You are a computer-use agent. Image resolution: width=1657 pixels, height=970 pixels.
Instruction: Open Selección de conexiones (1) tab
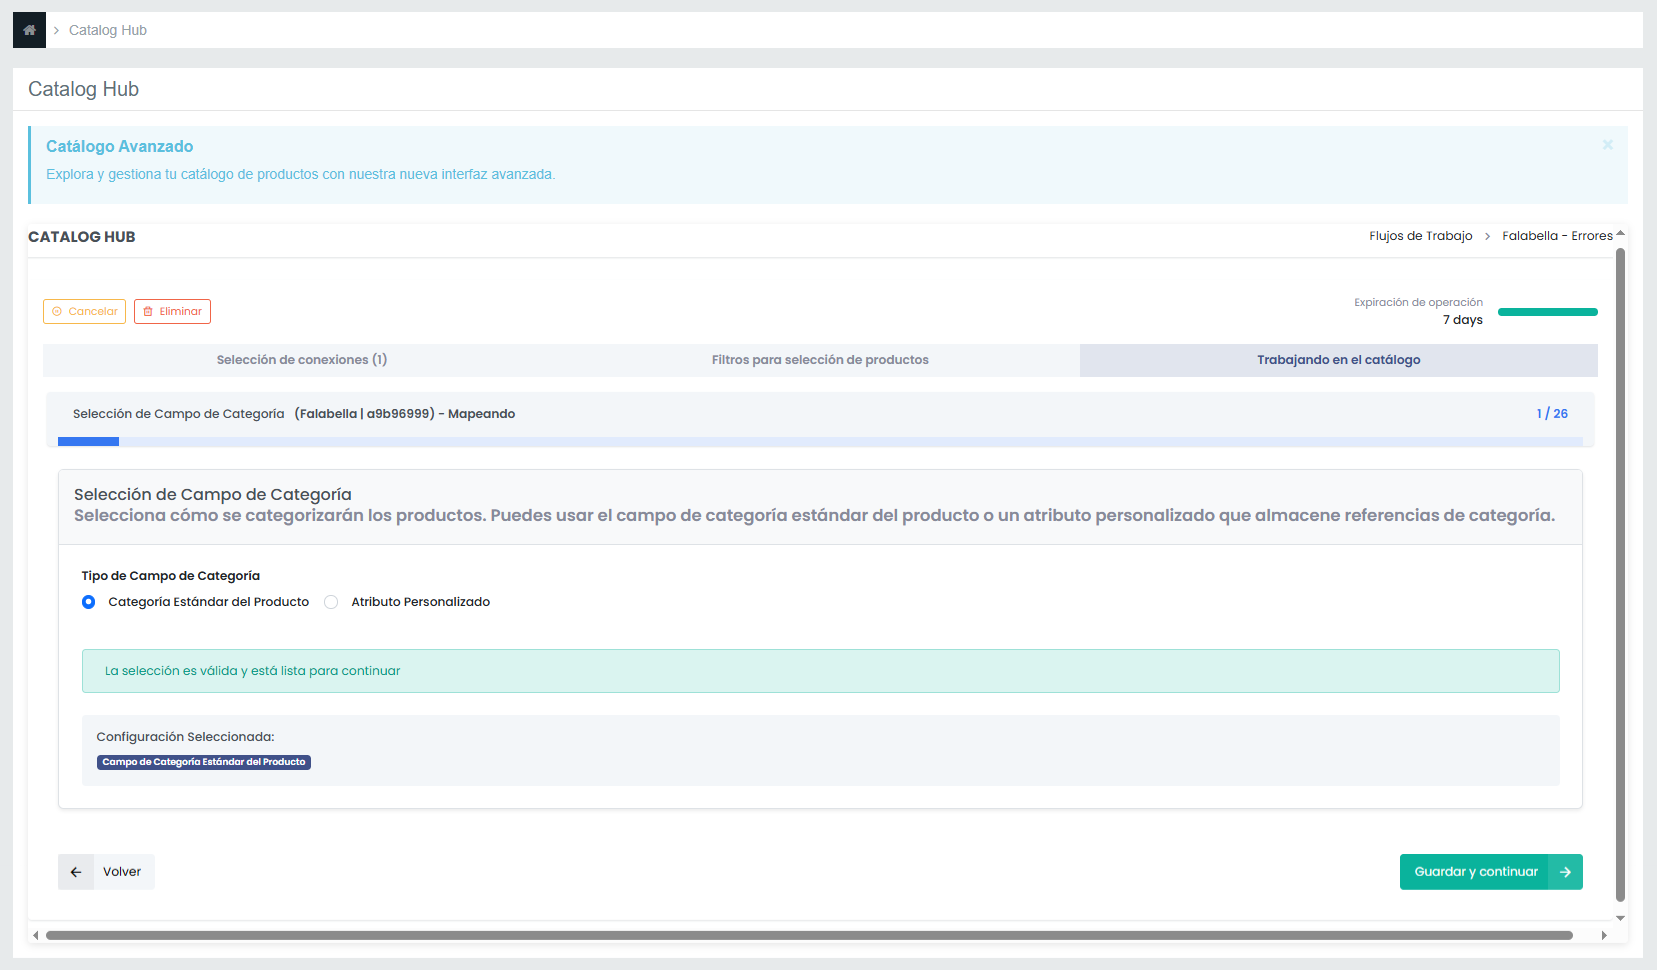coord(302,360)
